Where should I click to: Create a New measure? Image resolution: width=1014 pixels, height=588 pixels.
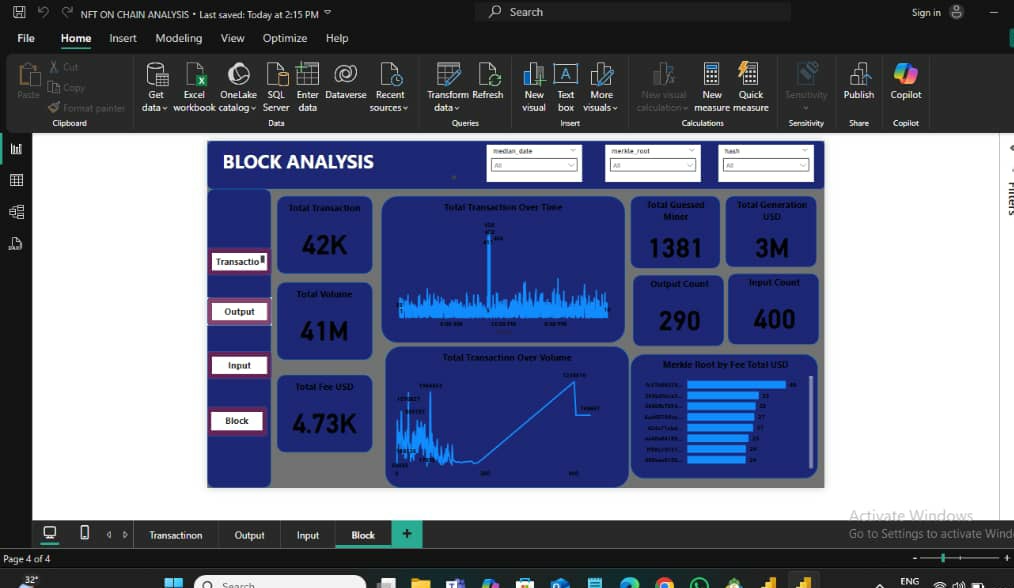[x=711, y=87]
